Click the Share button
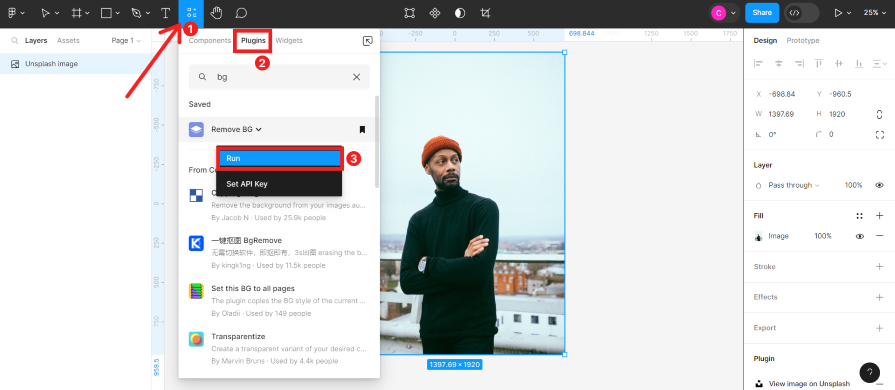 [x=761, y=13]
